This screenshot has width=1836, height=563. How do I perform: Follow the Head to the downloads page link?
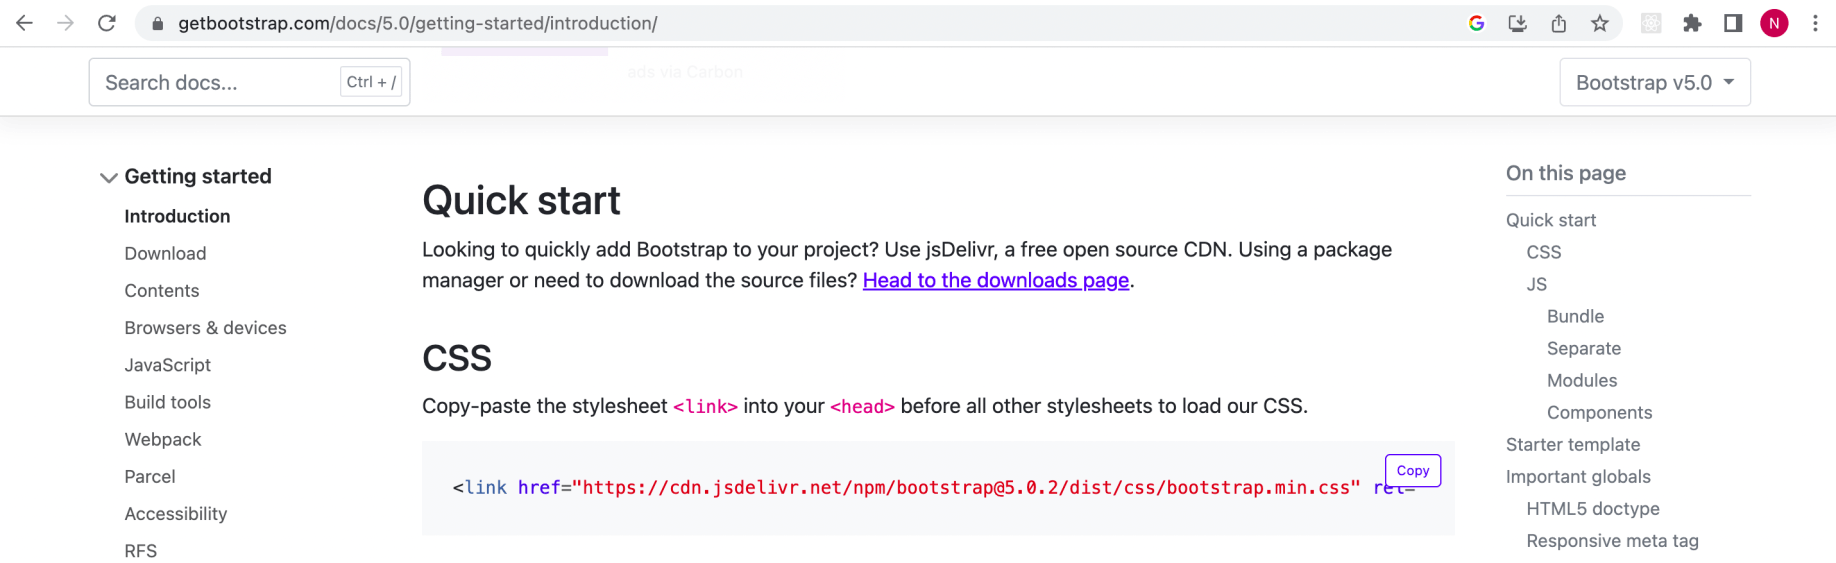click(995, 281)
